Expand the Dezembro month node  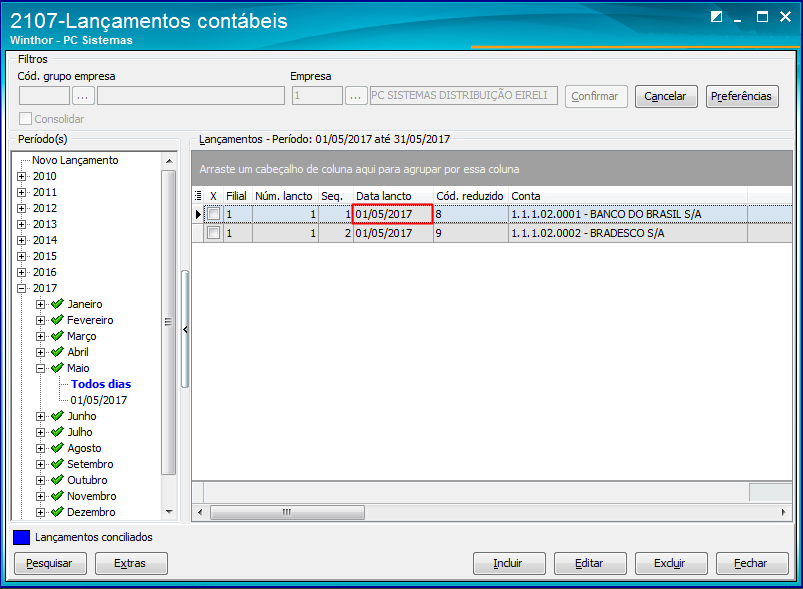[x=40, y=512]
